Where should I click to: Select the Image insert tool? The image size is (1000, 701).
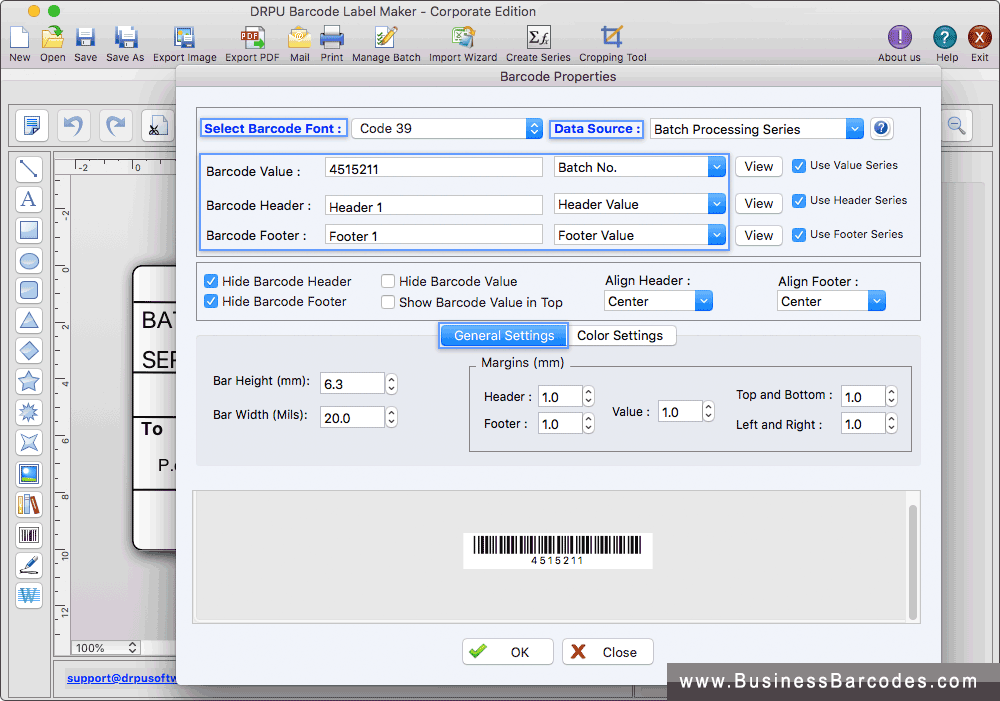[x=29, y=474]
